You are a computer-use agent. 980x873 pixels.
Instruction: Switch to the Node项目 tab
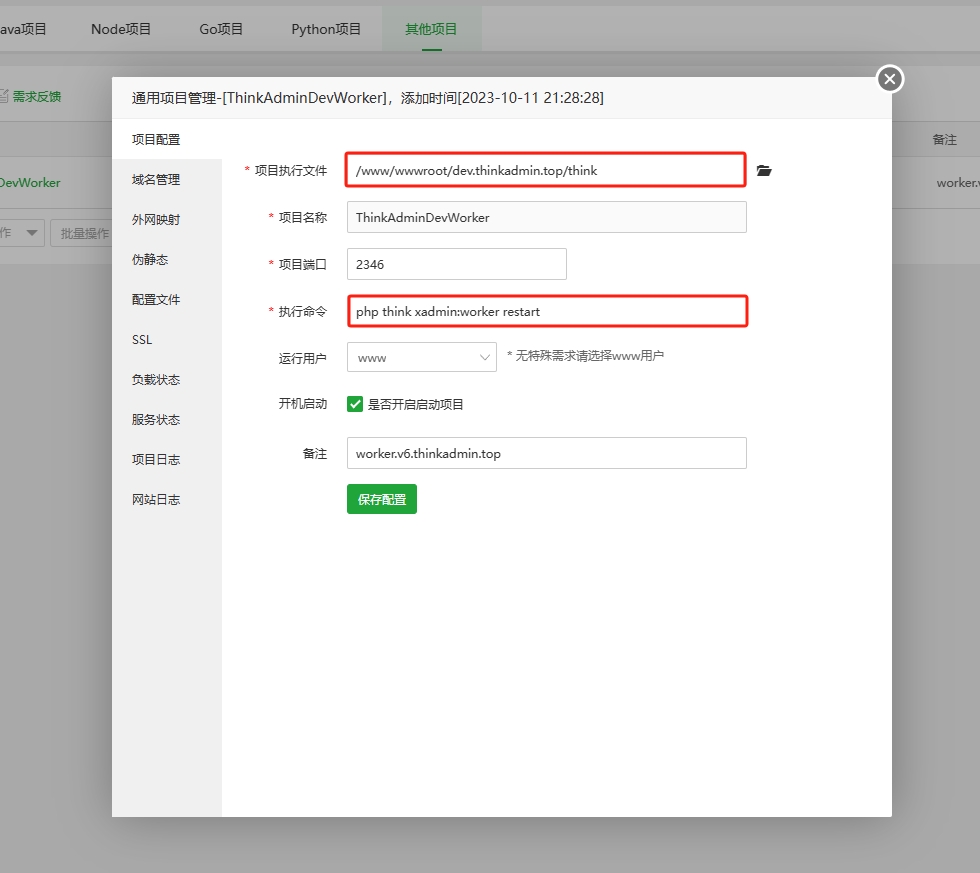click(x=121, y=29)
